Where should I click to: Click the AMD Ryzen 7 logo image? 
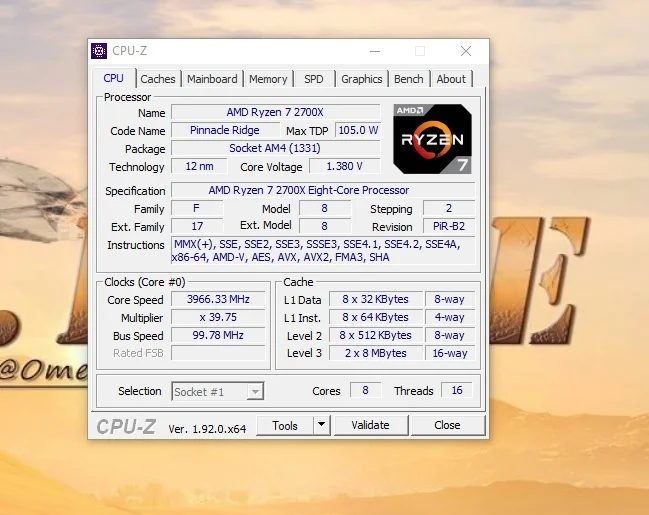432,139
